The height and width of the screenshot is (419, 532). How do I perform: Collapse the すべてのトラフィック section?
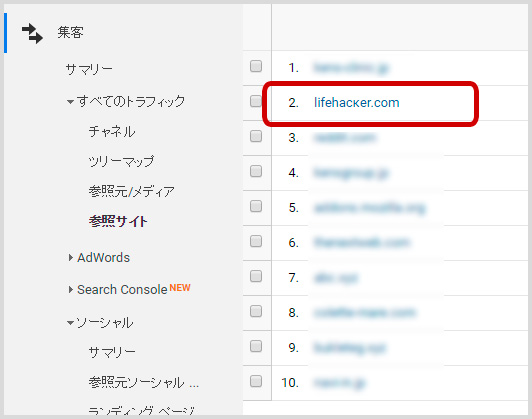coord(70,101)
